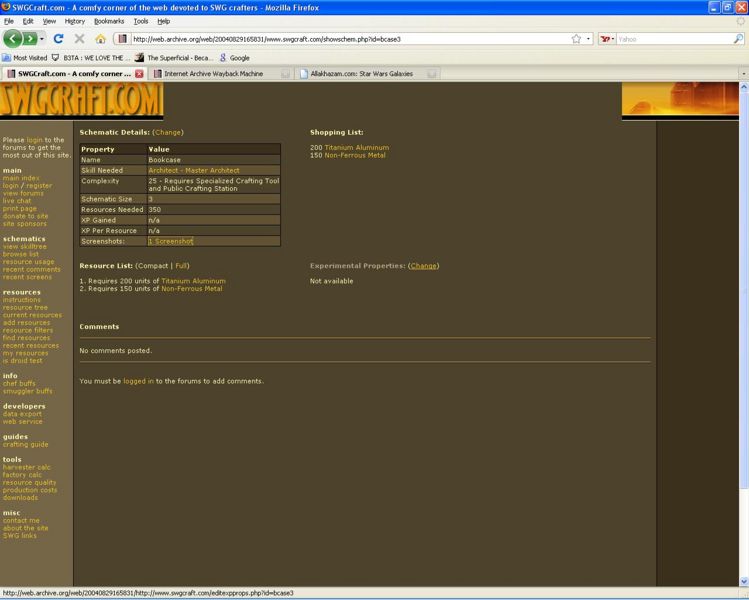Image resolution: width=749 pixels, height=600 pixels.
Task: Click the Stop loading X icon
Action: point(79,39)
